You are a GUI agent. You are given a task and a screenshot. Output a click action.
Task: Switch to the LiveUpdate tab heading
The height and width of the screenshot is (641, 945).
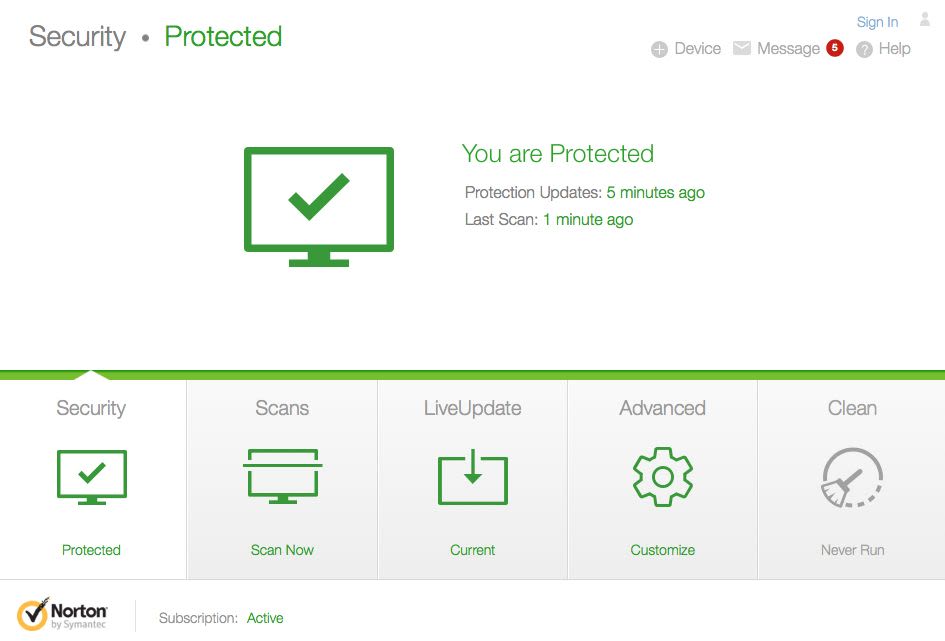[x=472, y=408]
